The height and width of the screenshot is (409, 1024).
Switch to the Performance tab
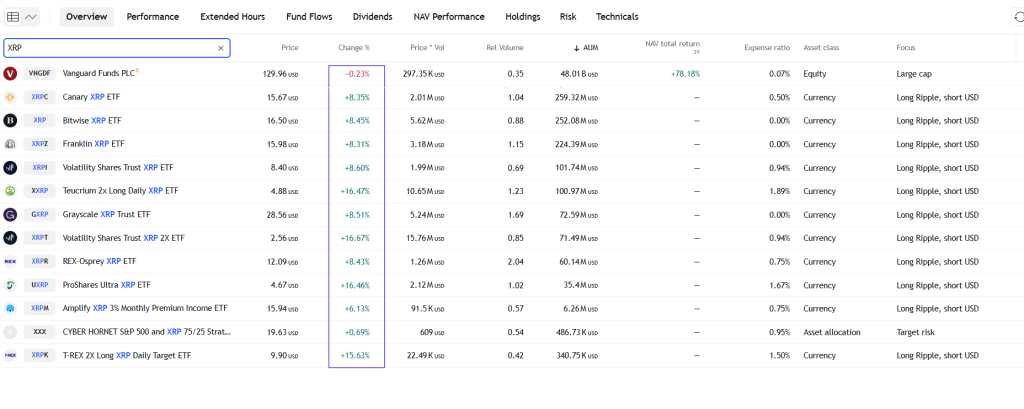tap(153, 17)
